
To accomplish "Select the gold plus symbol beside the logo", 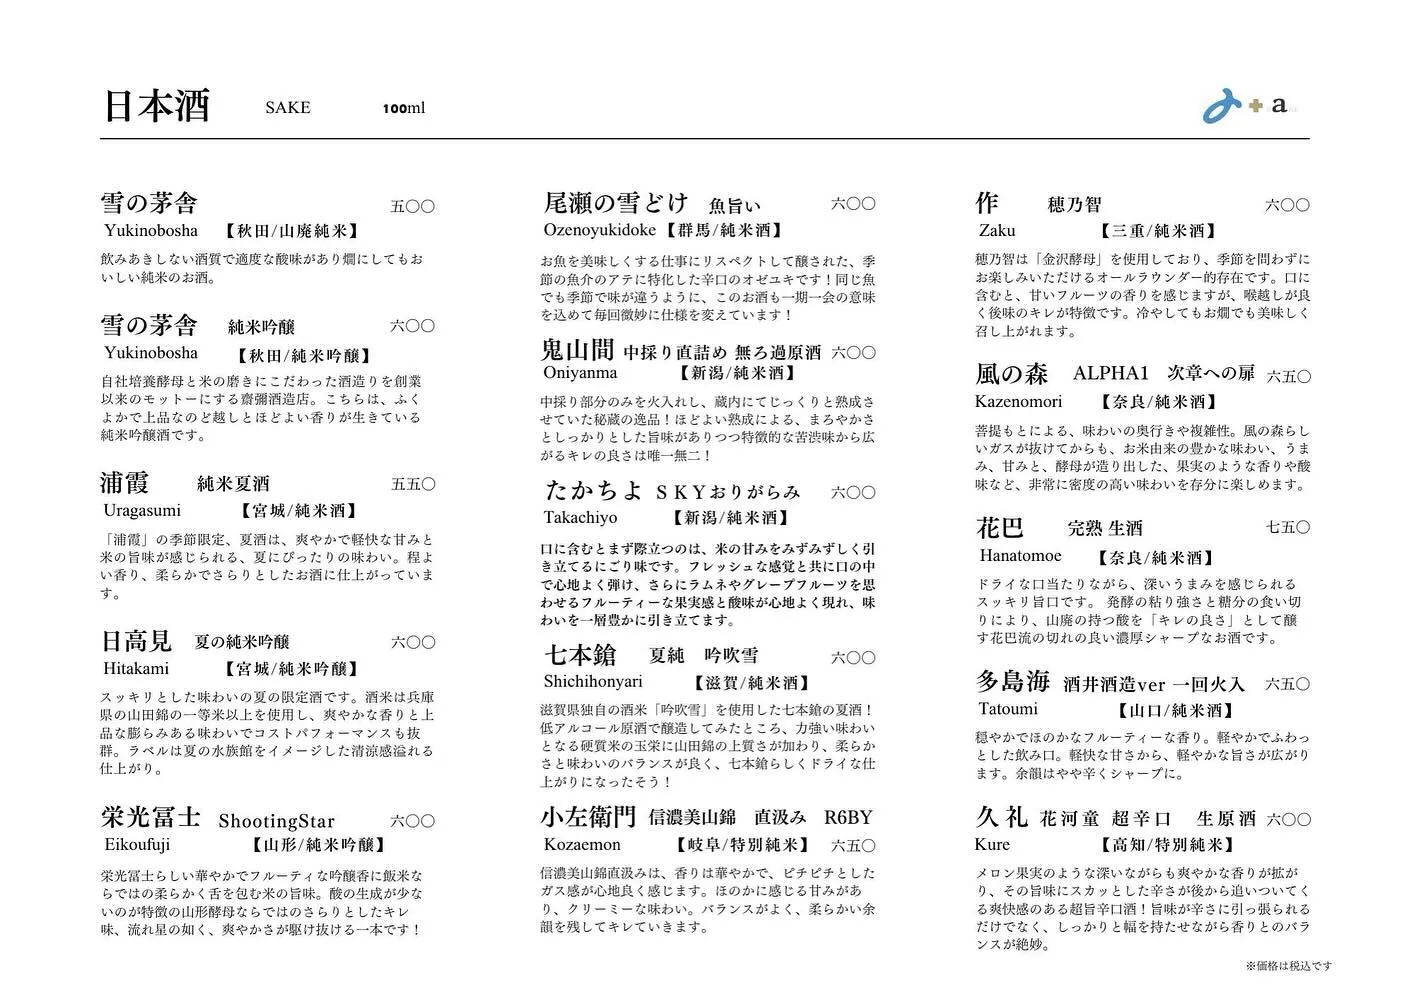I will [x=1253, y=107].
